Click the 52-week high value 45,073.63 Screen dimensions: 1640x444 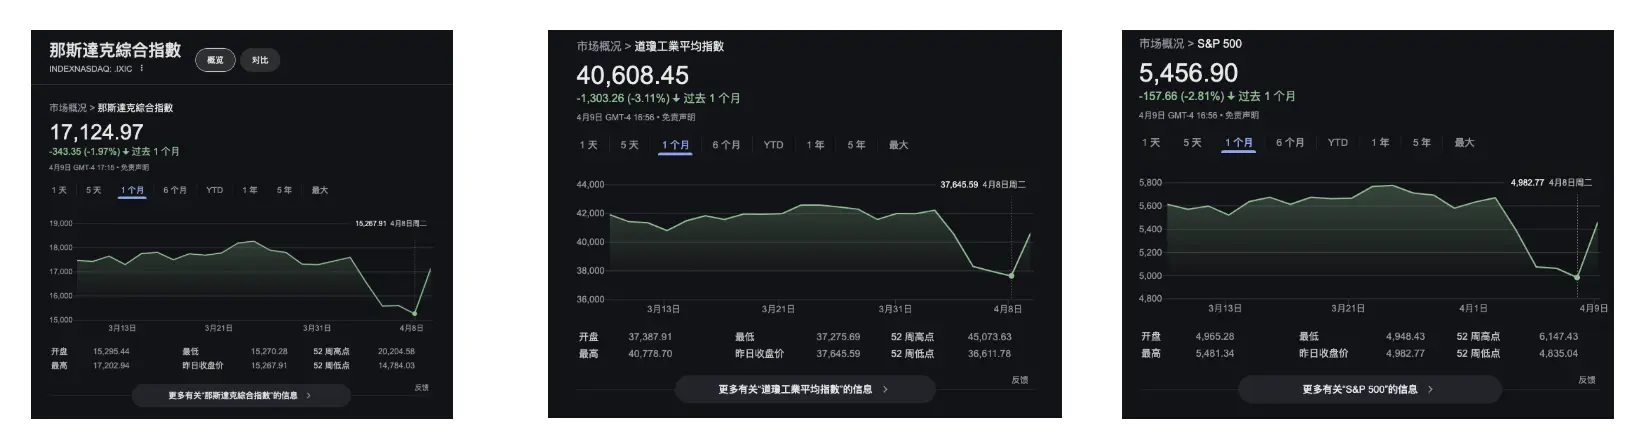click(989, 337)
